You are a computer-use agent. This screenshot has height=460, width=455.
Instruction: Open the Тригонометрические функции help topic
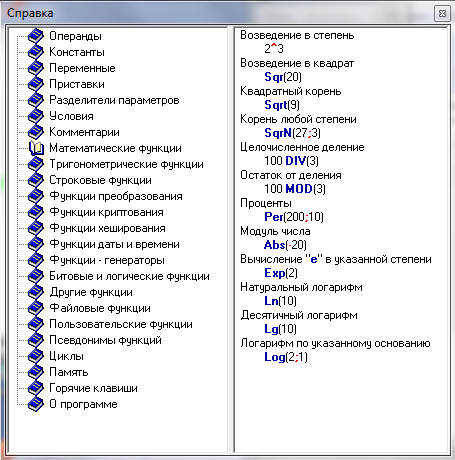point(126,164)
